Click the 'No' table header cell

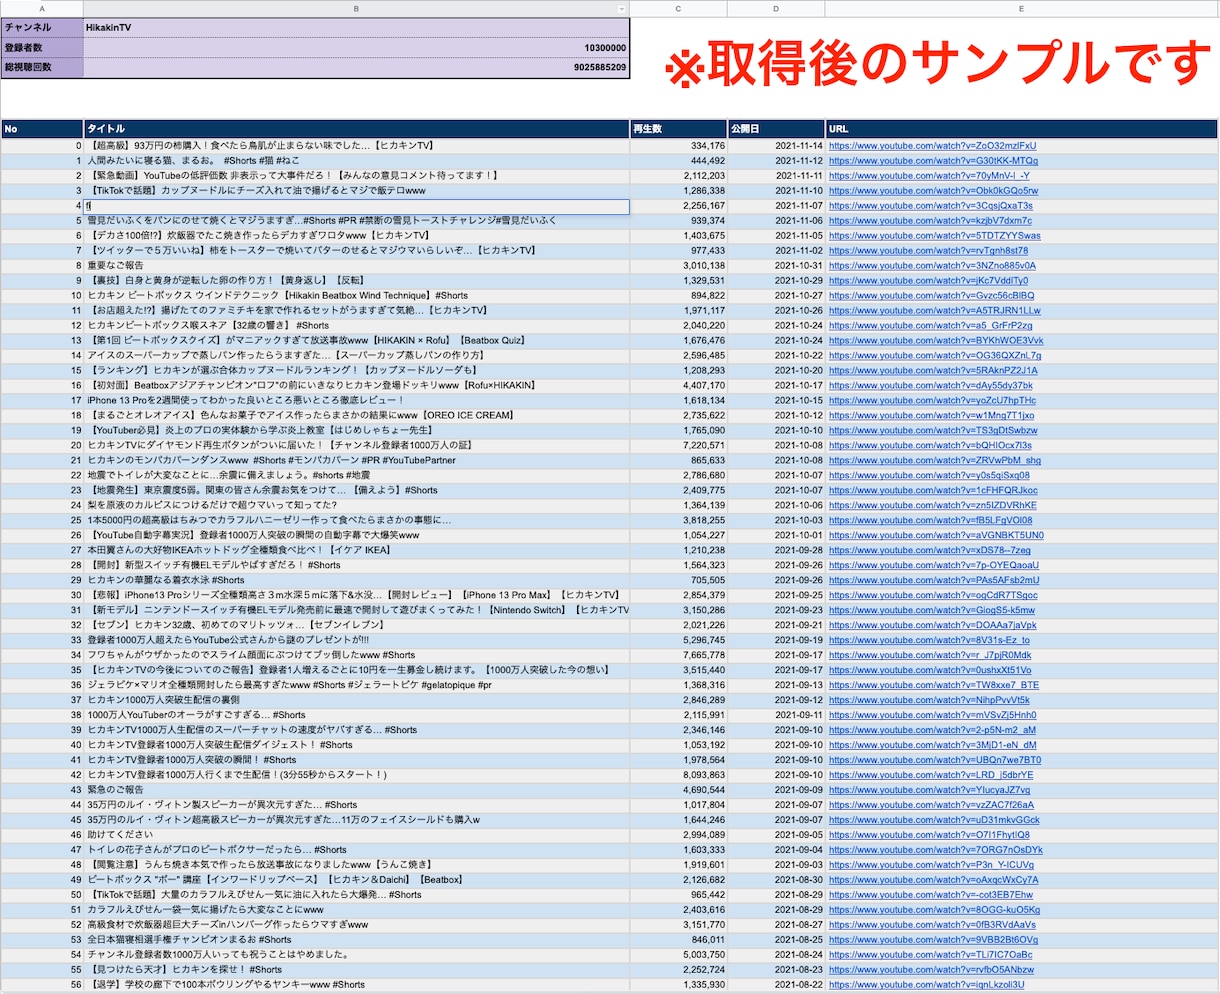pyautogui.click(x=42, y=129)
